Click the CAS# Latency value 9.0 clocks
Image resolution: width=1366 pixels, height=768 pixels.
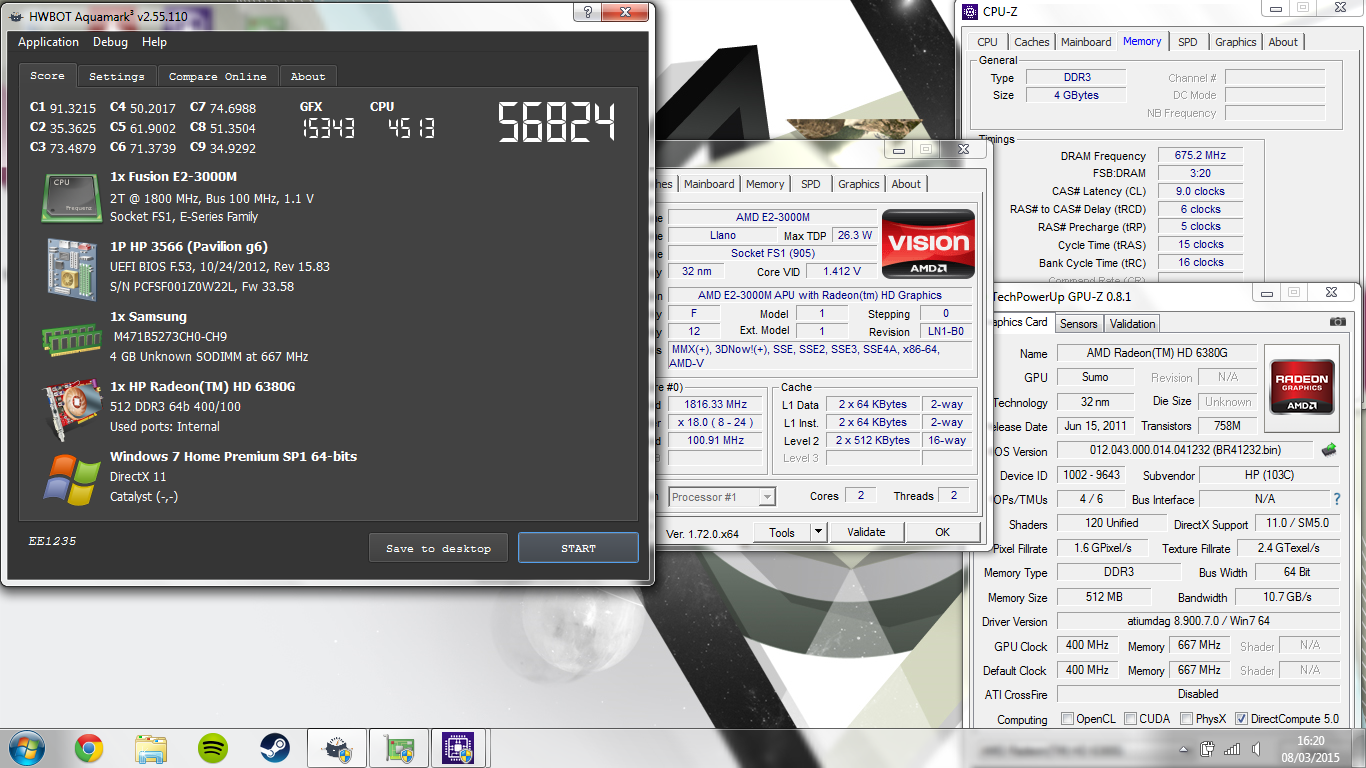click(x=1200, y=191)
